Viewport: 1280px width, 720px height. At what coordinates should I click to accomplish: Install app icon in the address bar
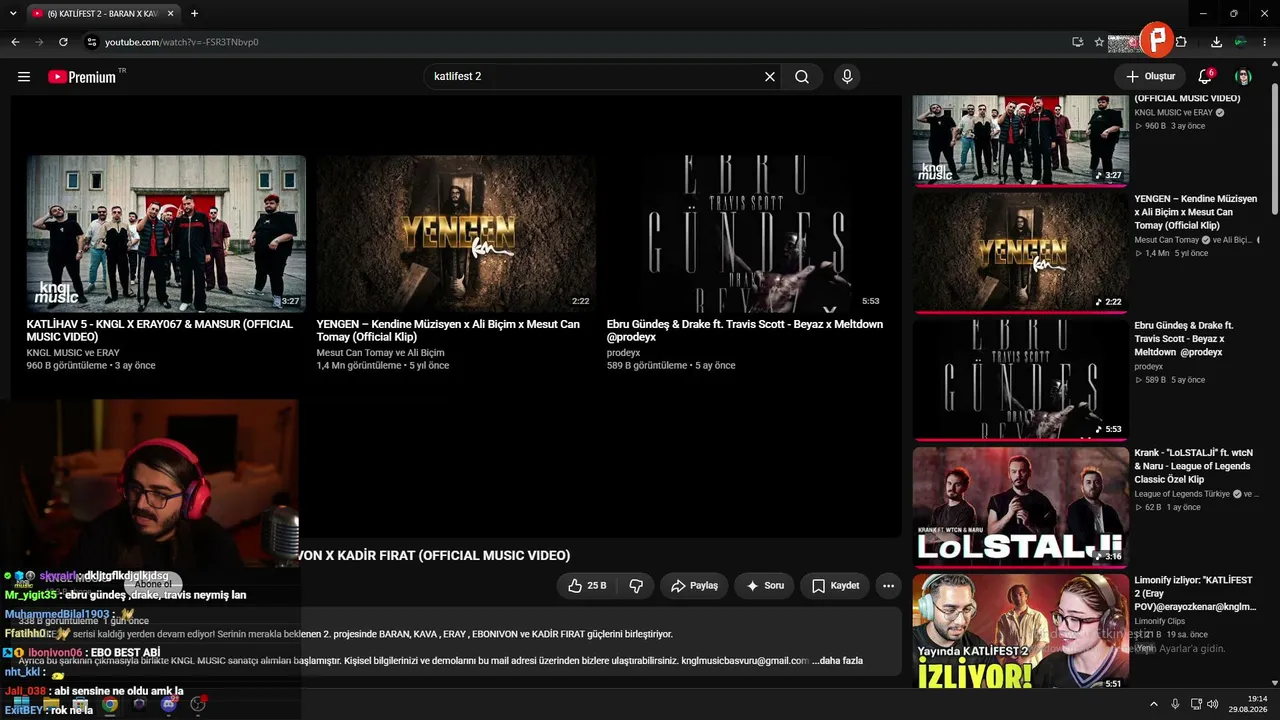1077,42
